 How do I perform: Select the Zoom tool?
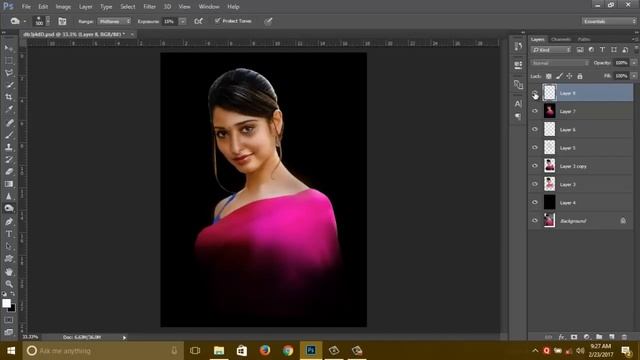click(x=9, y=284)
